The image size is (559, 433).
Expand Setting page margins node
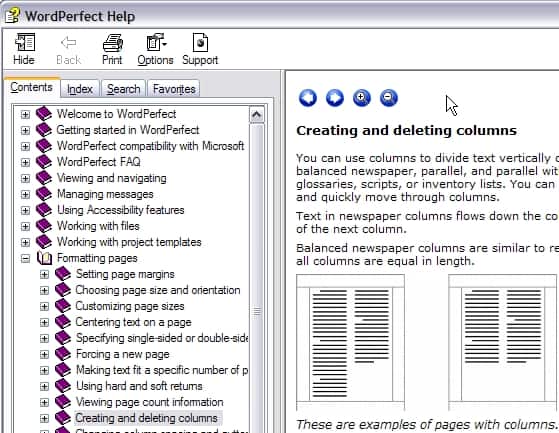point(44,274)
